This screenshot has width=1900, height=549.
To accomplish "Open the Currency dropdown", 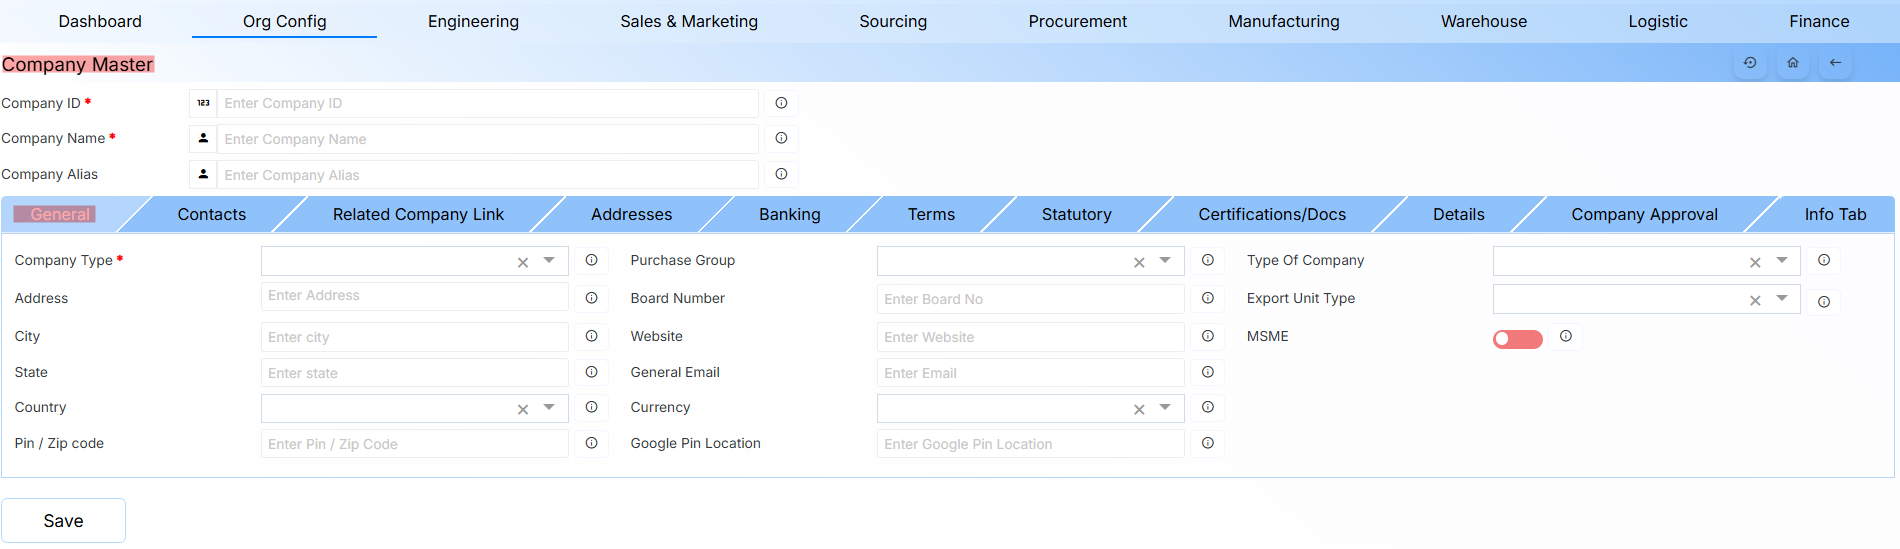I will pos(1165,408).
